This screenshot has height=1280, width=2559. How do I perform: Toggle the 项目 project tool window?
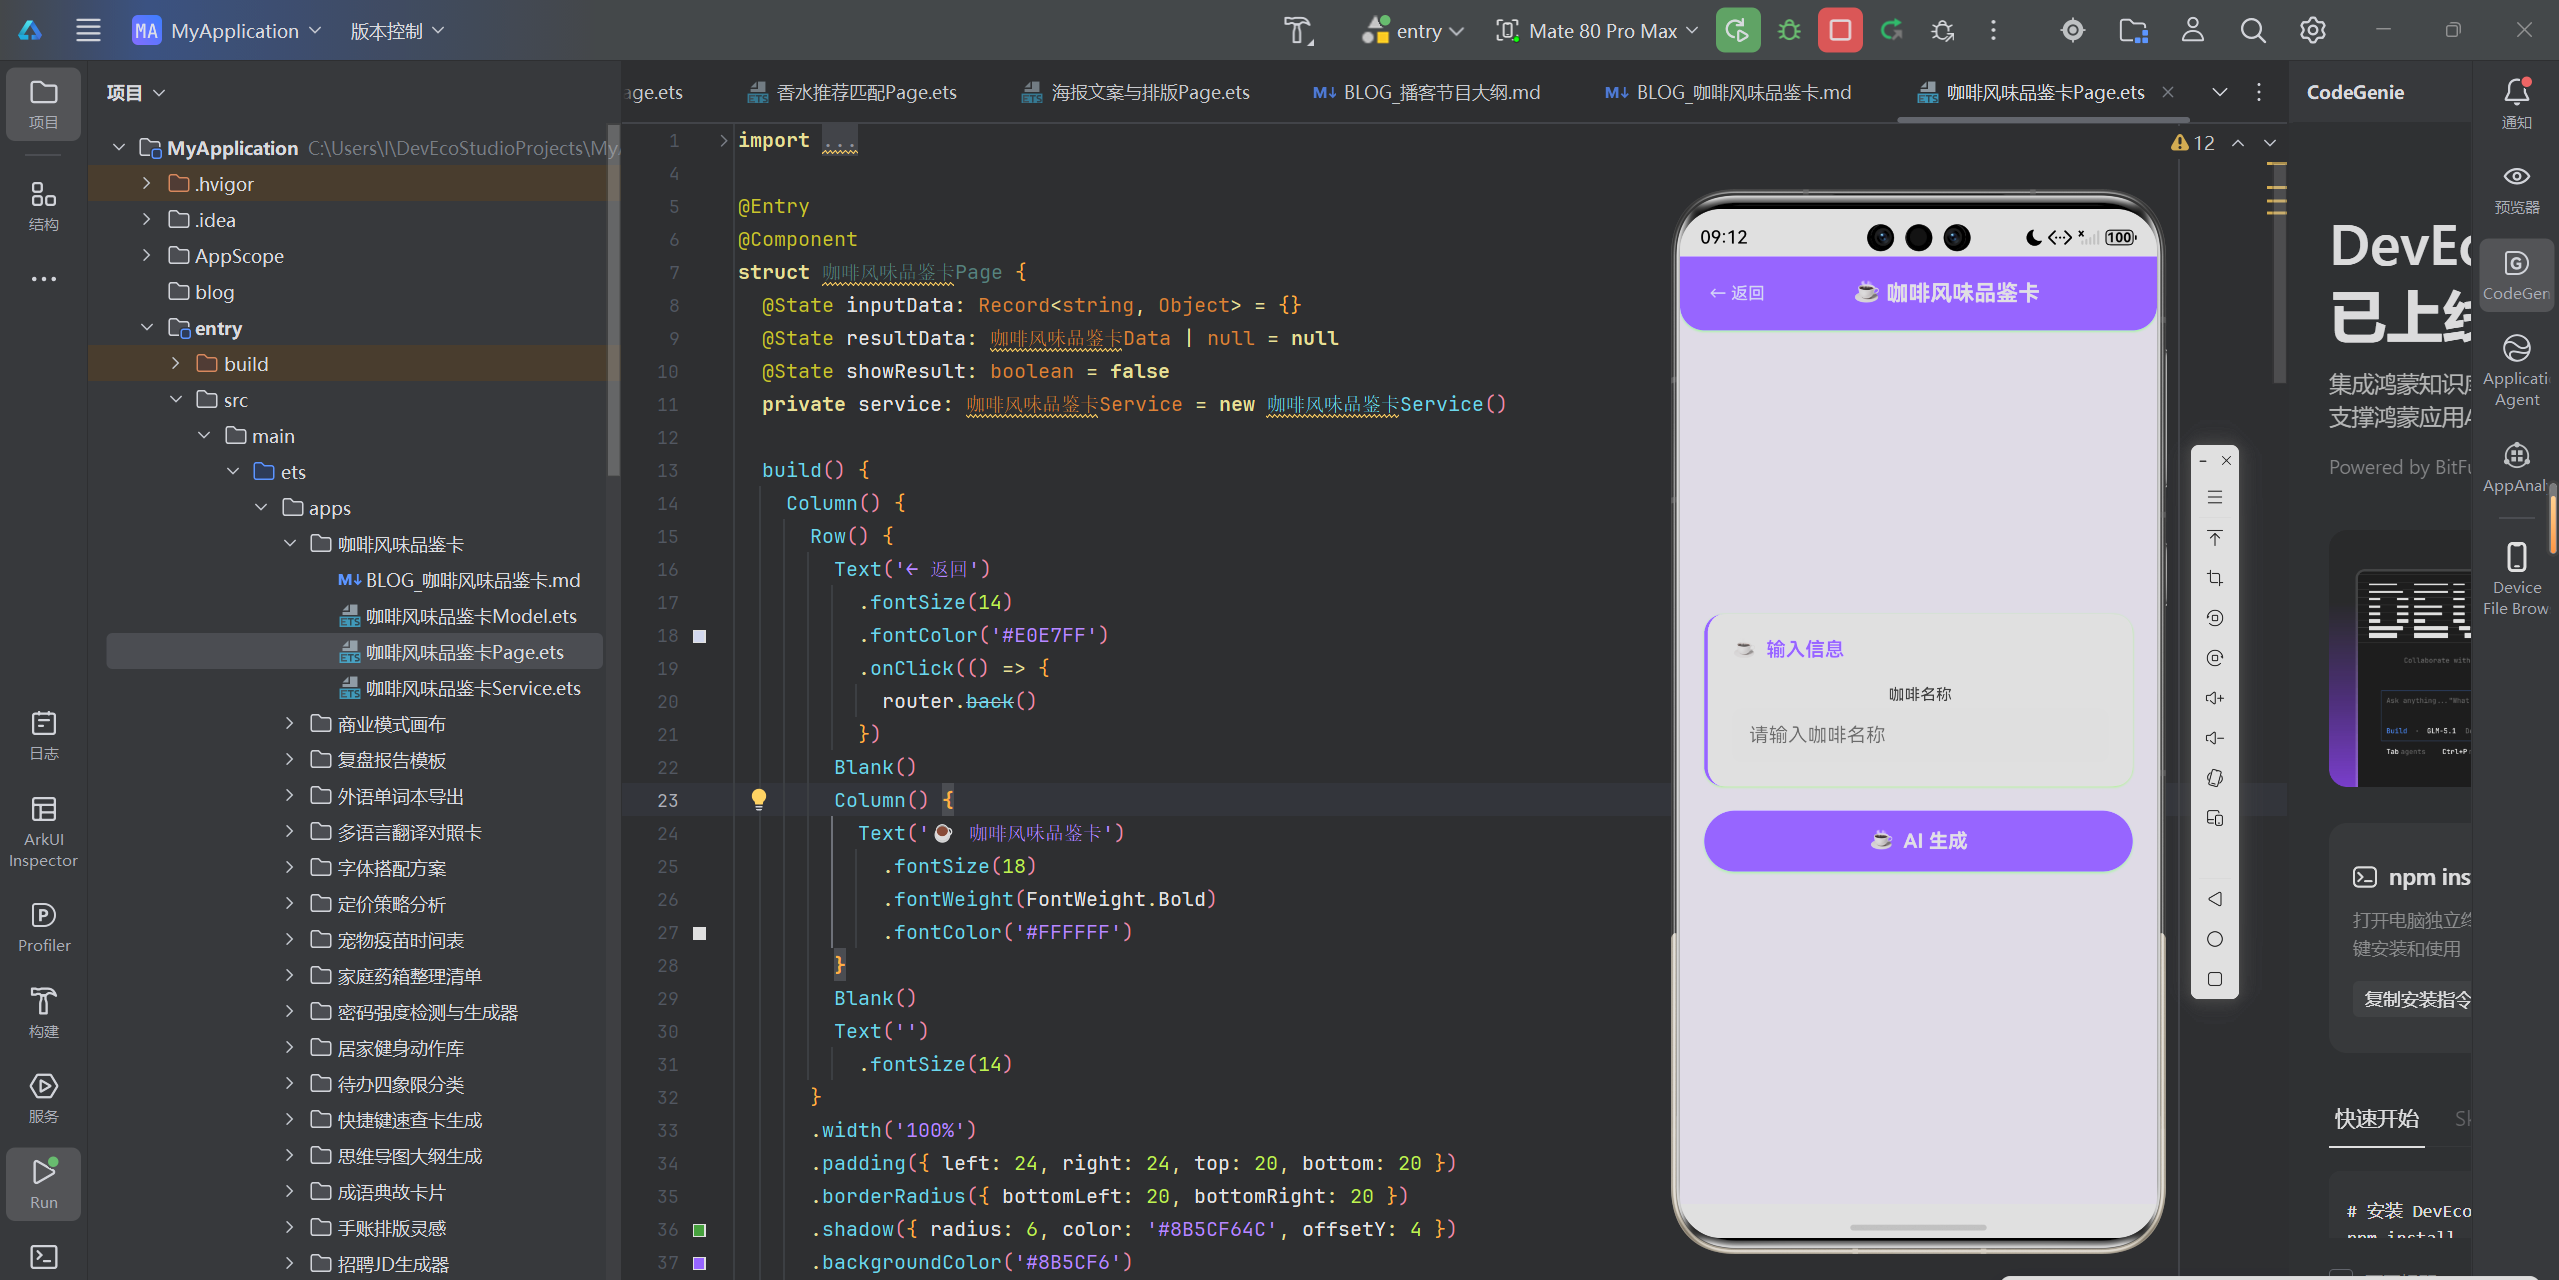pos(43,103)
